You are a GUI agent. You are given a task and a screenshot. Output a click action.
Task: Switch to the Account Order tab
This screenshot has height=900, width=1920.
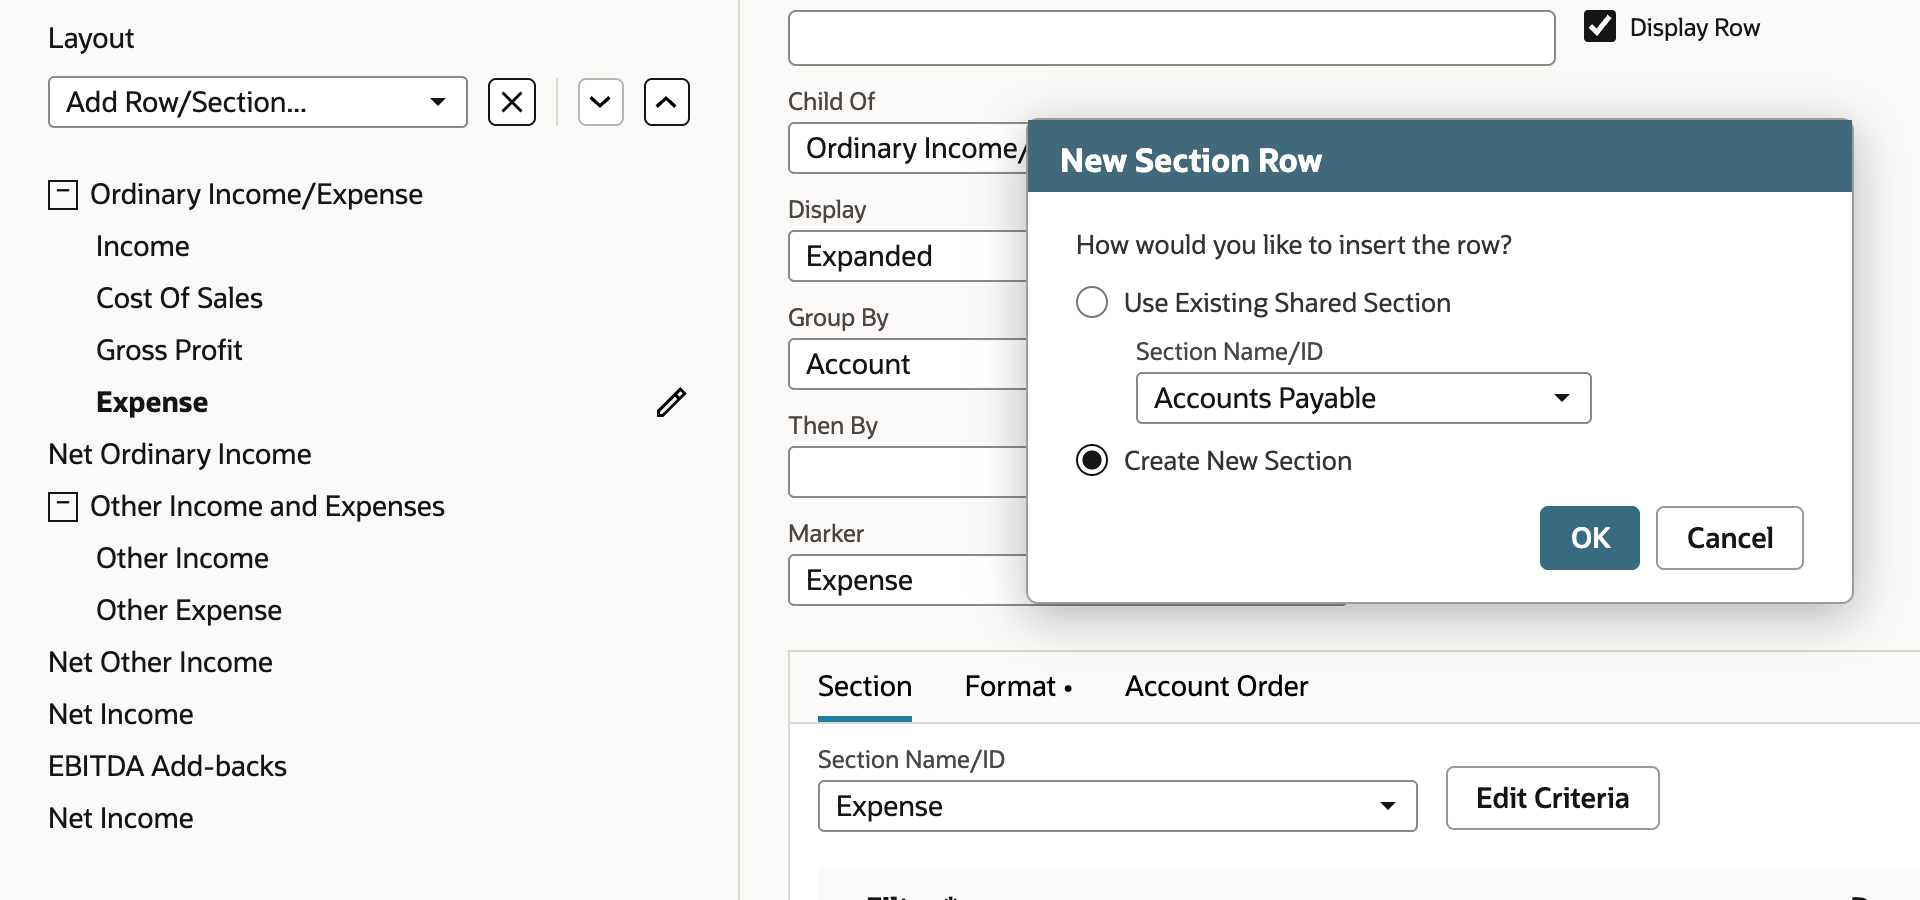pyautogui.click(x=1216, y=686)
